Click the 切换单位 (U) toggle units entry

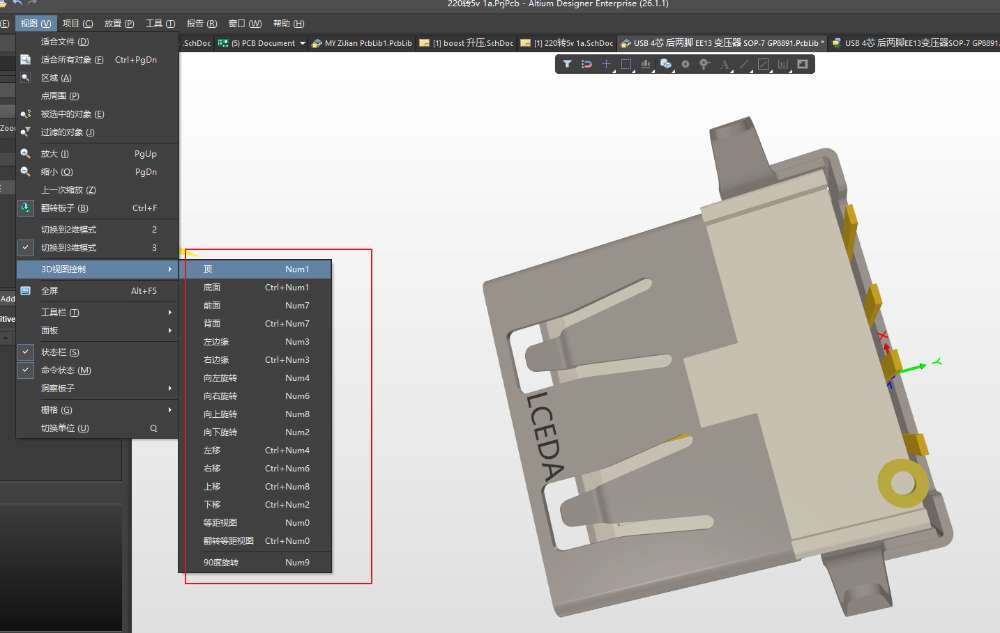pos(97,428)
